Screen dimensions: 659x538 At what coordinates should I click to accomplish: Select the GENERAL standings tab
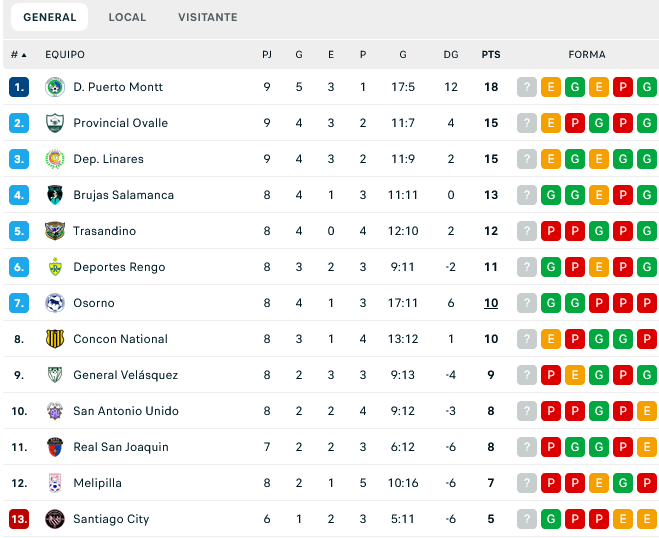tap(50, 17)
